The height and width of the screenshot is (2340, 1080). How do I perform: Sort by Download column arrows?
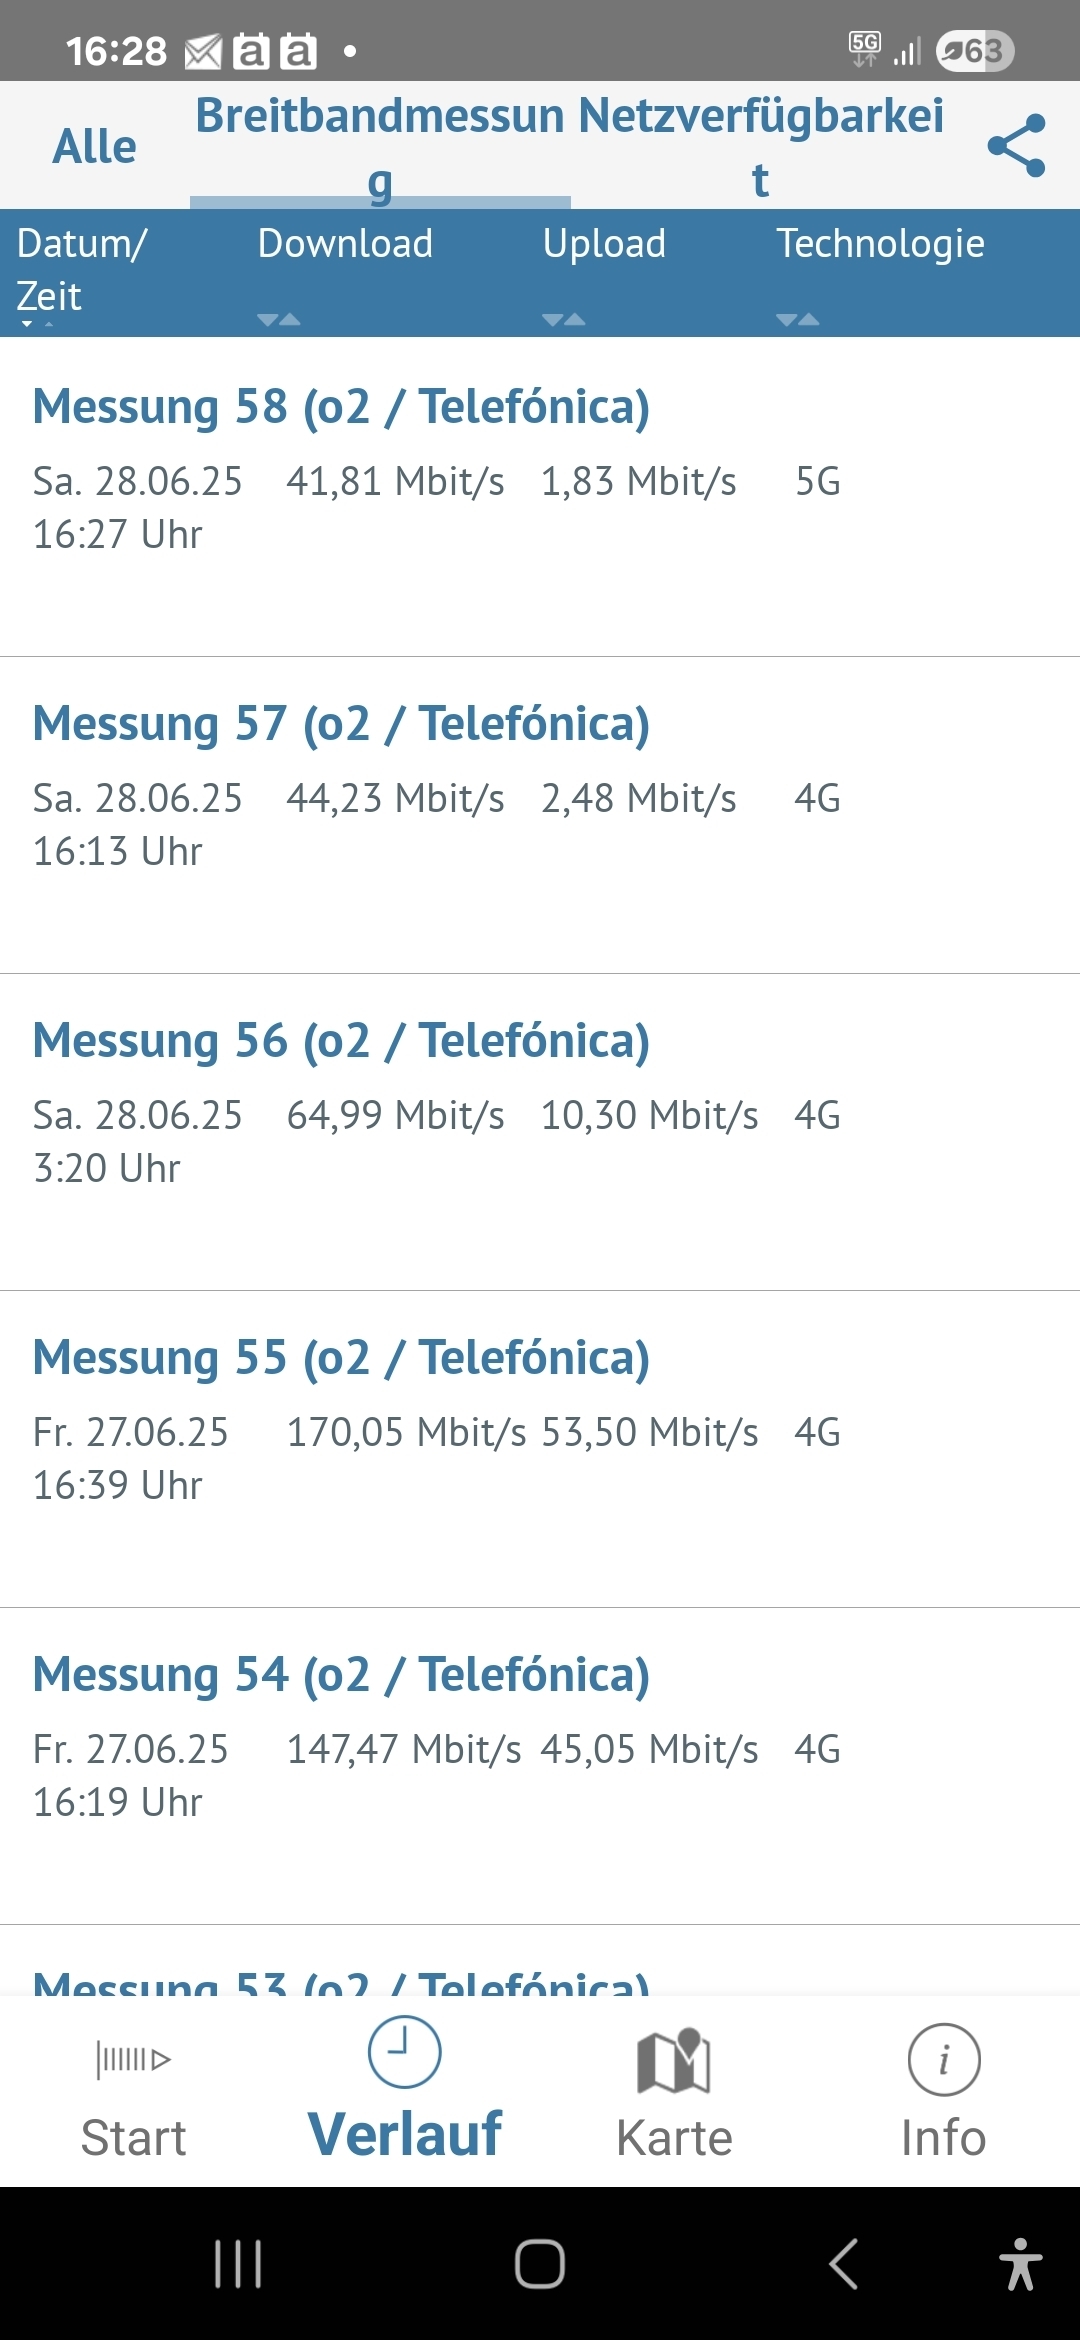pyautogui.click(x=279, y=319)
